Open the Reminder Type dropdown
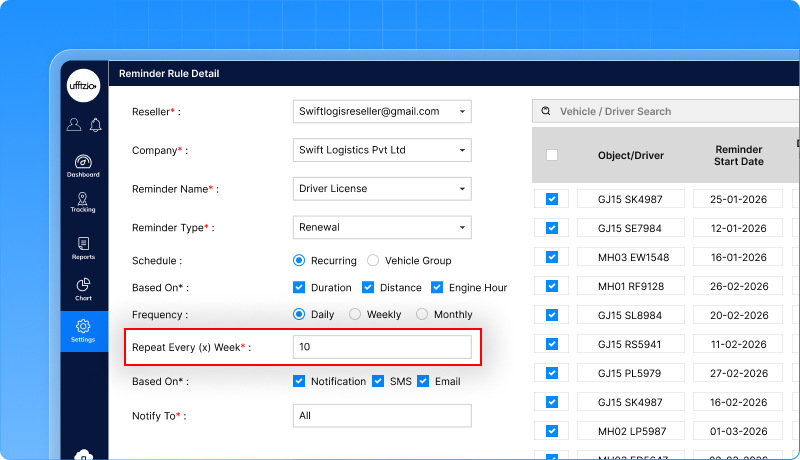 pyautogui.click(x=462, y=227)
